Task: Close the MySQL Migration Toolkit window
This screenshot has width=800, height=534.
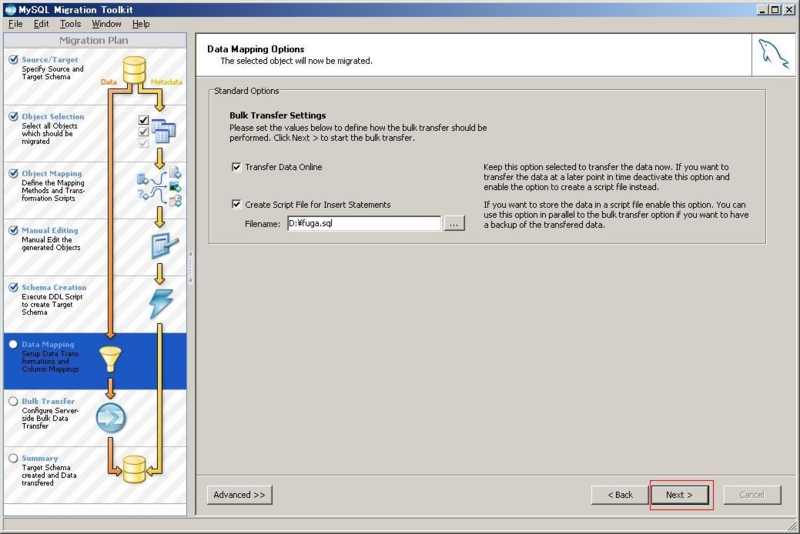Action: coord(789,10)
